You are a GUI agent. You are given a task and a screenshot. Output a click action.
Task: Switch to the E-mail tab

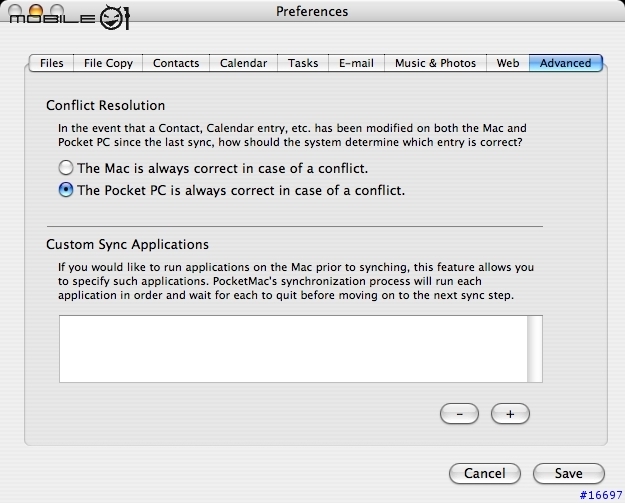click(356, 63)
